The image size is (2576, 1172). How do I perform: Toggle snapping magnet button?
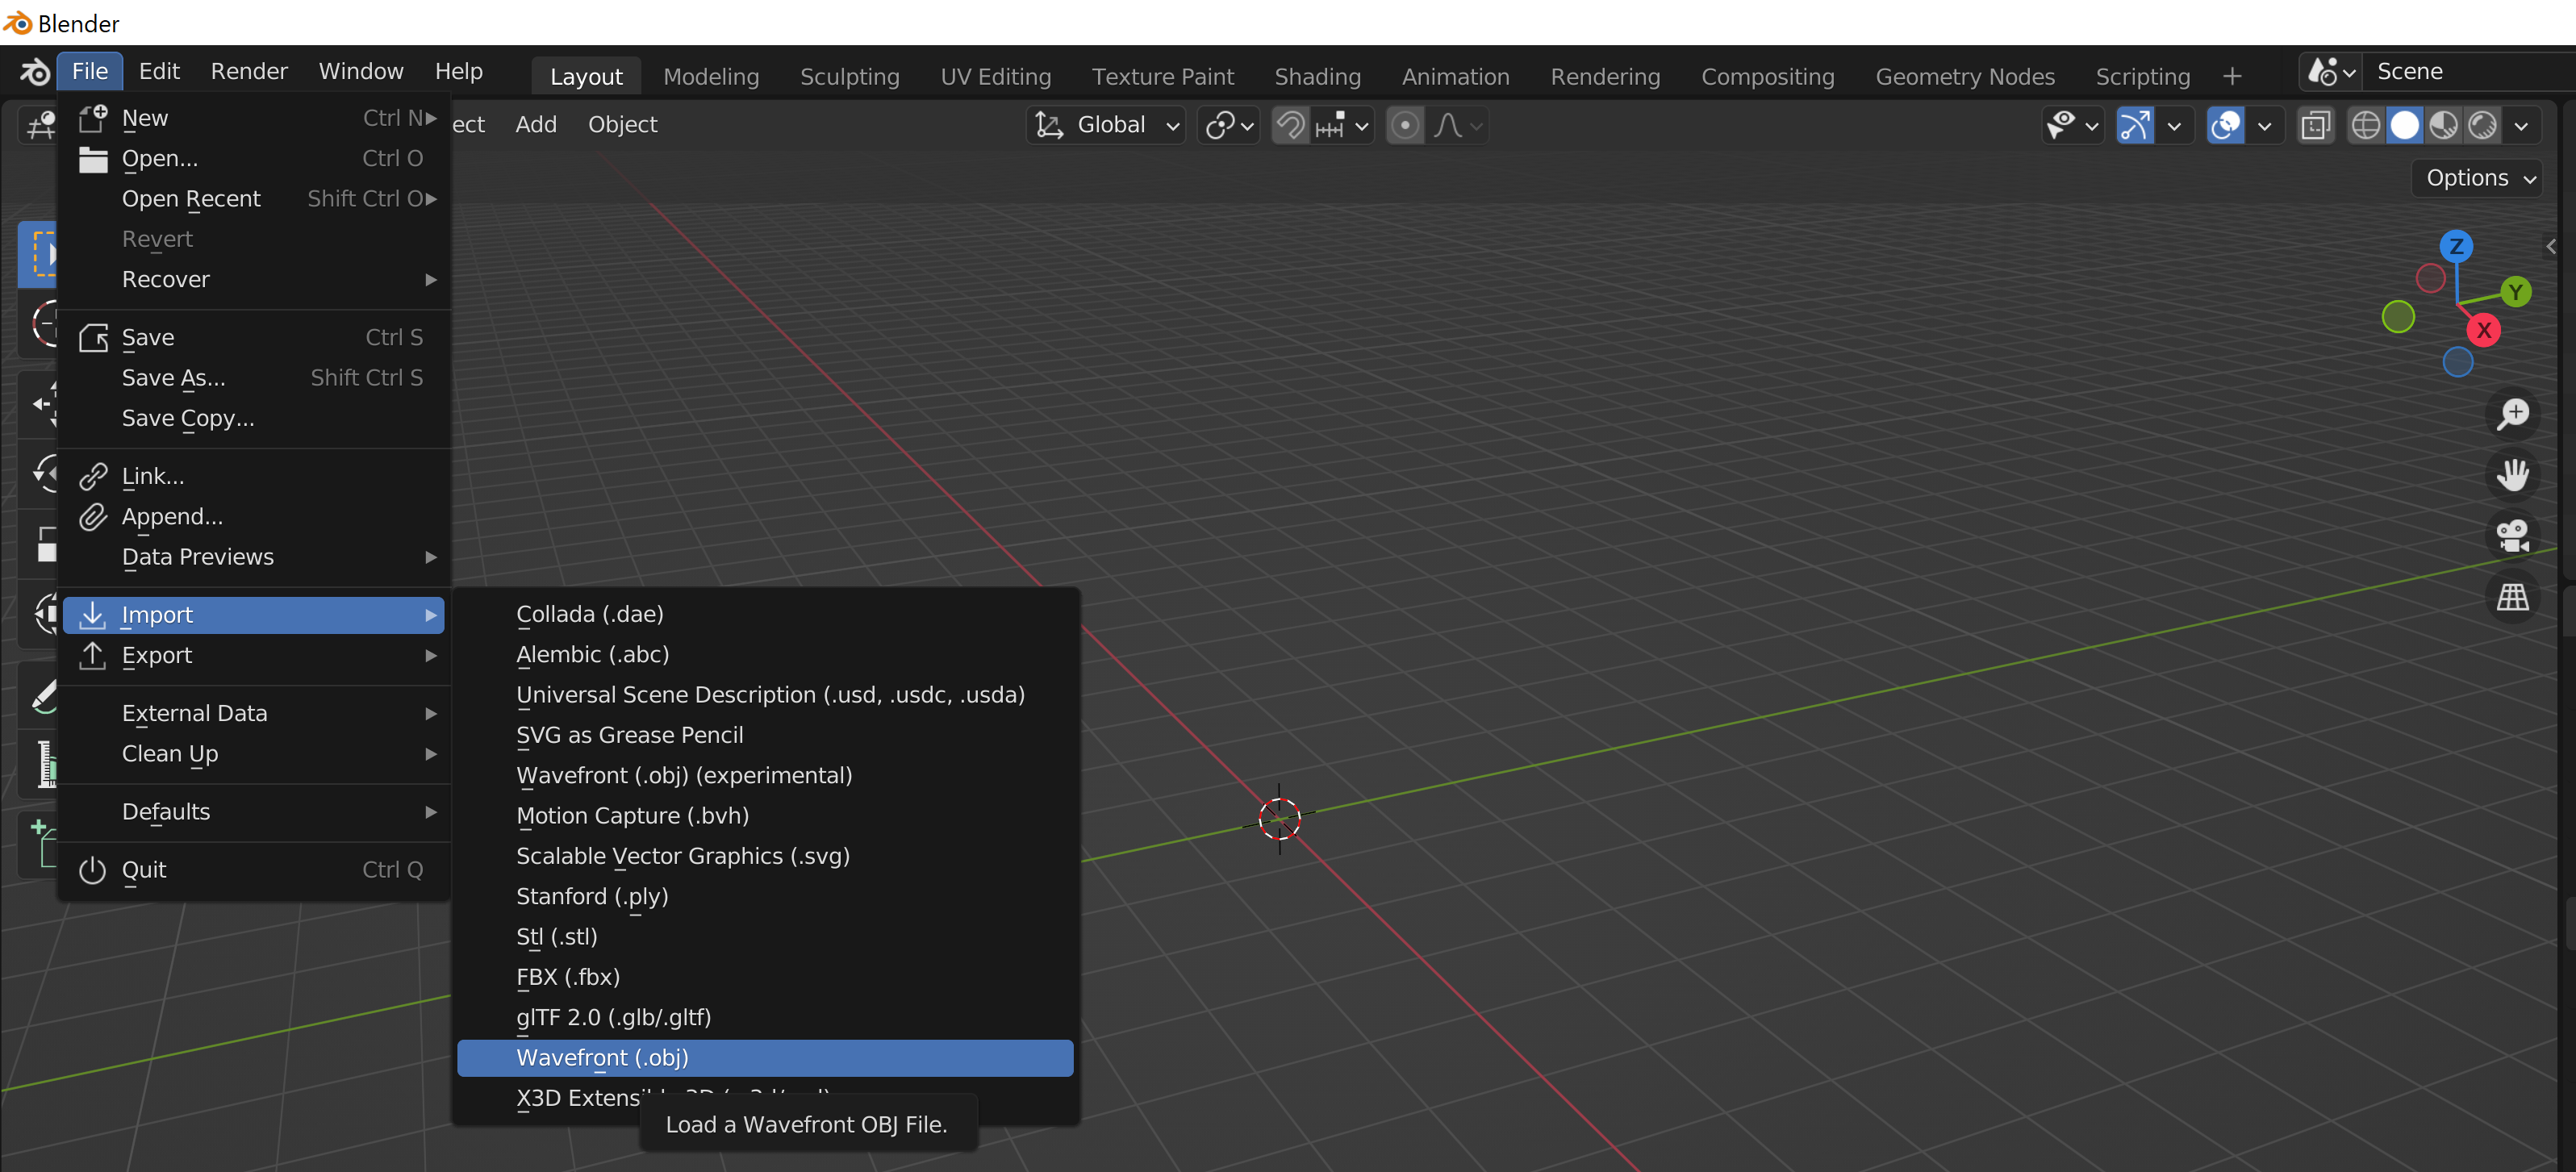coord(1290,125)
